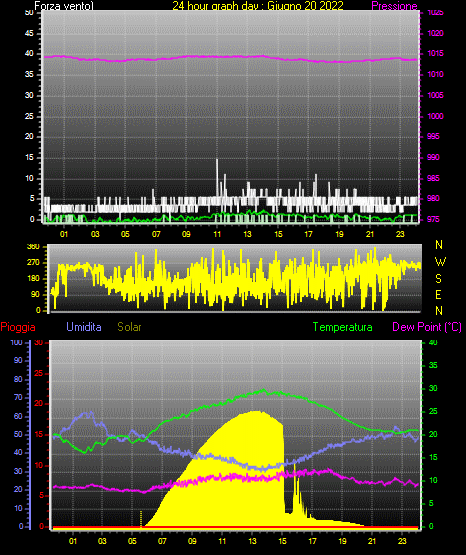Click the Pioggia legend label
This screenshot has width=466, height=555.
18,327
